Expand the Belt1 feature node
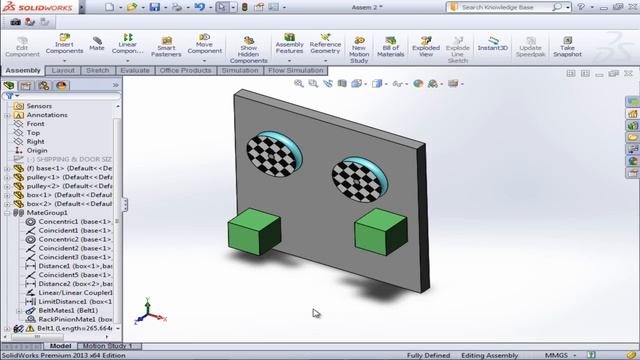The image size is (640, 360). click(x=7, y=329)
